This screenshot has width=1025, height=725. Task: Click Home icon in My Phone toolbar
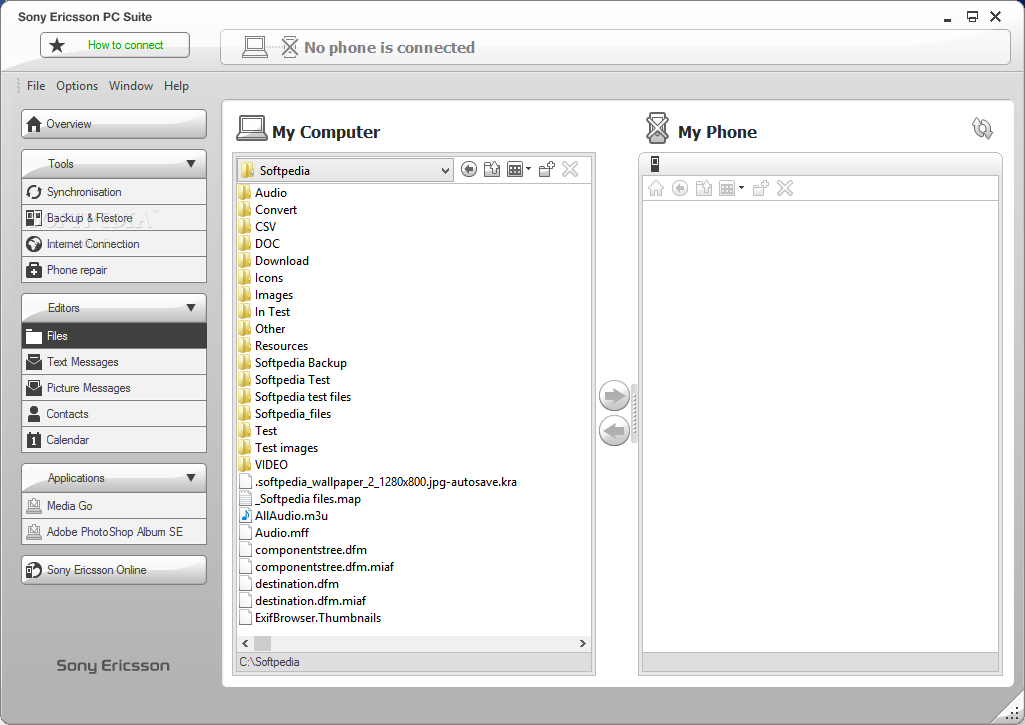(x=656, y=189)
